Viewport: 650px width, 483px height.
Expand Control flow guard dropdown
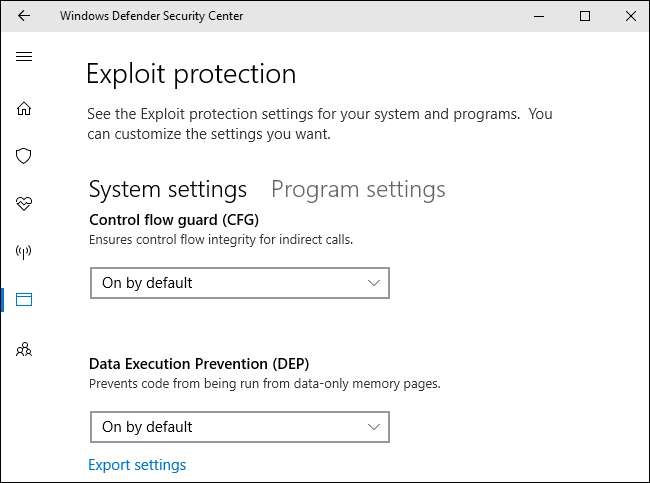[239, 283]
